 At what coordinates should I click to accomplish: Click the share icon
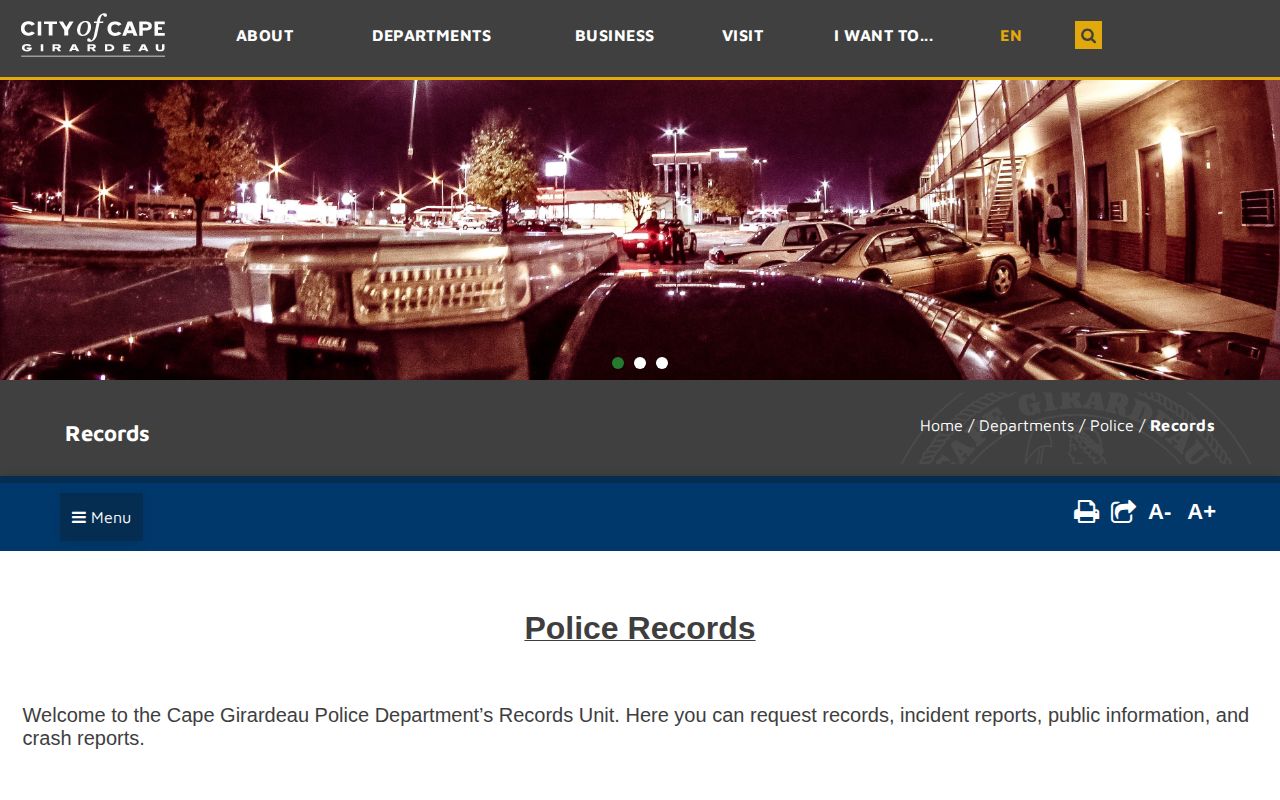[1123, 512]
